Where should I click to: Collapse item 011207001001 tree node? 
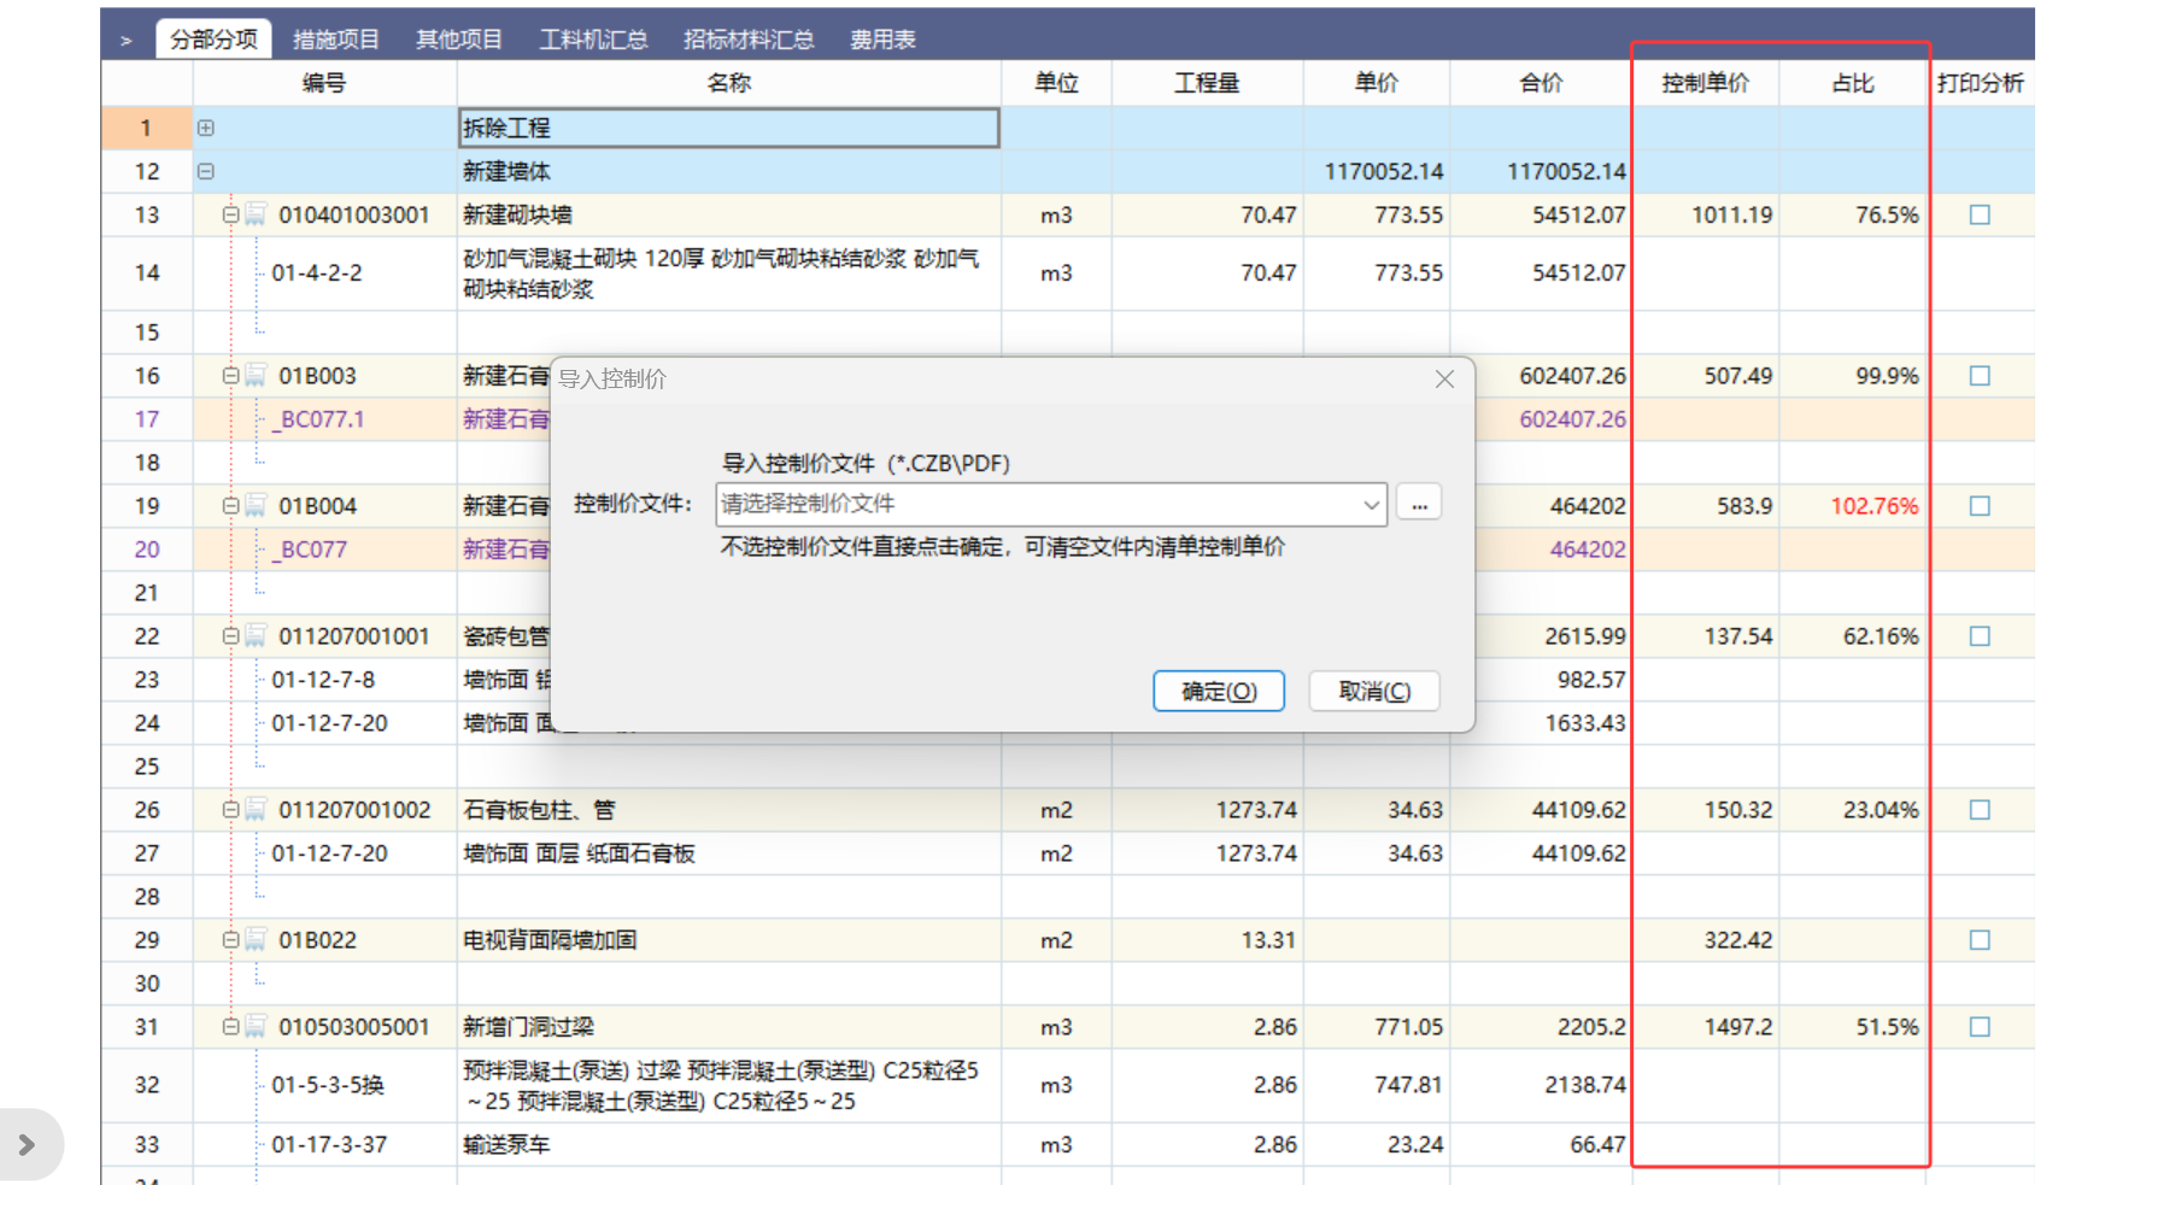coord(231,635)
